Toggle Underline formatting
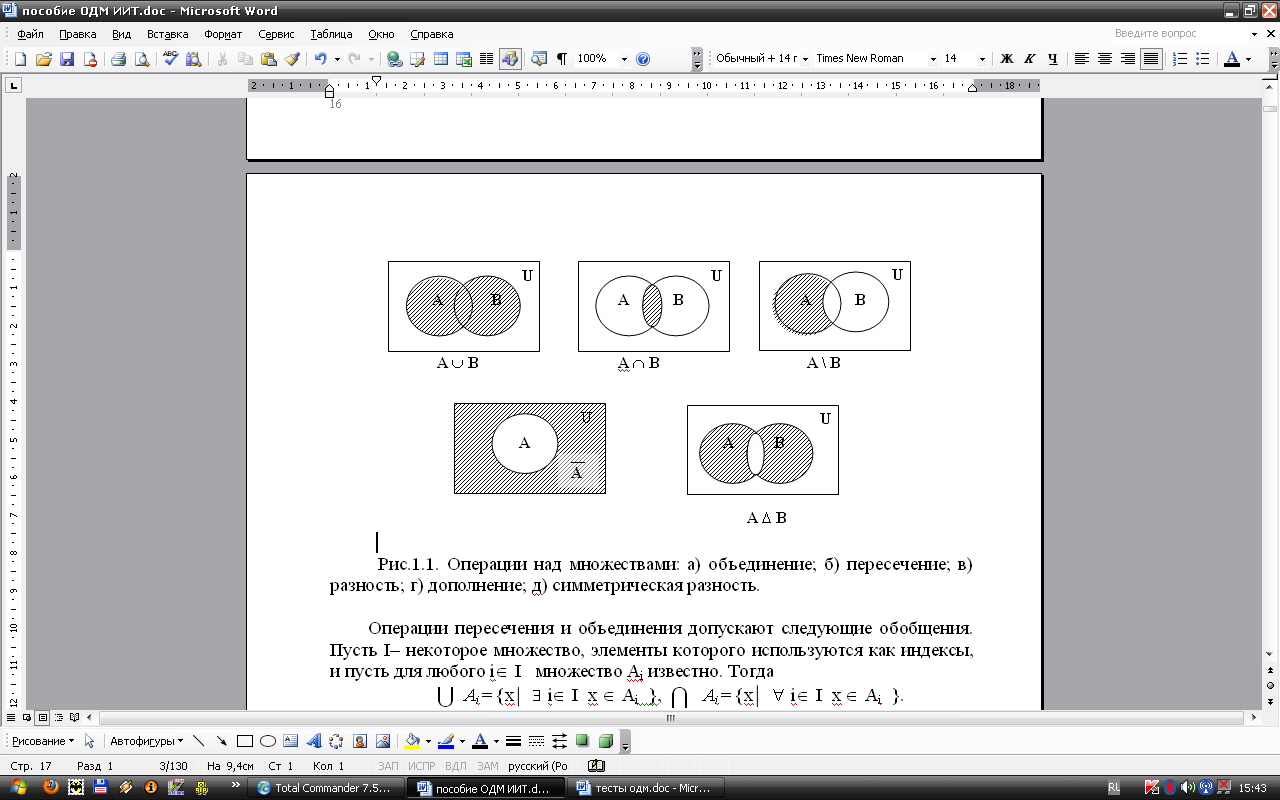This screenshot has width=1280, height=800. click(x=1053, y=59)
